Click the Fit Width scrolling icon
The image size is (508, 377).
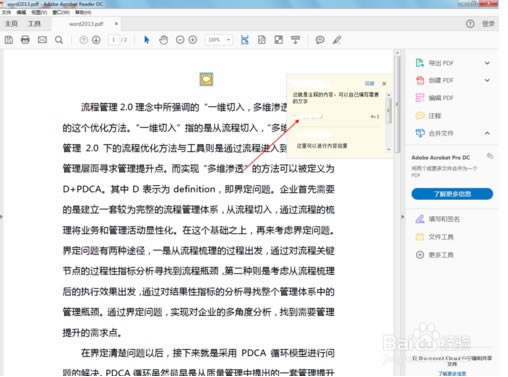tap(245, 40)
